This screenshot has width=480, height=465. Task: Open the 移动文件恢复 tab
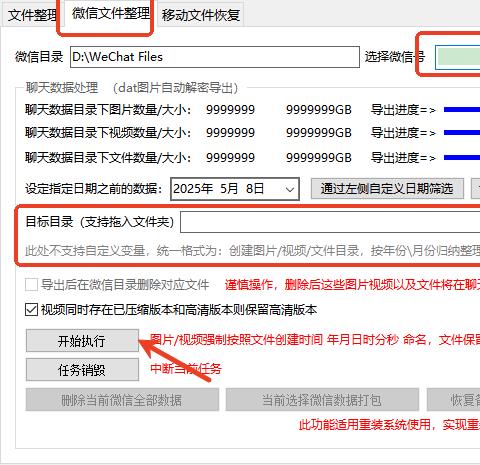pyautogui.click(x=201, y=15)
